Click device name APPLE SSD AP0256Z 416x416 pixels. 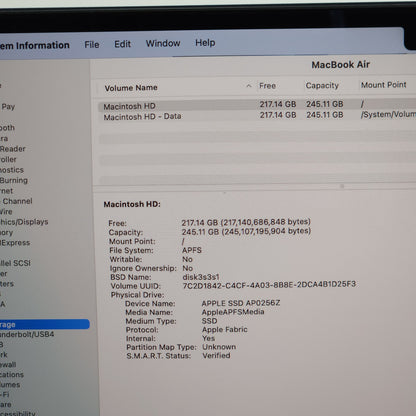[241, 303]
